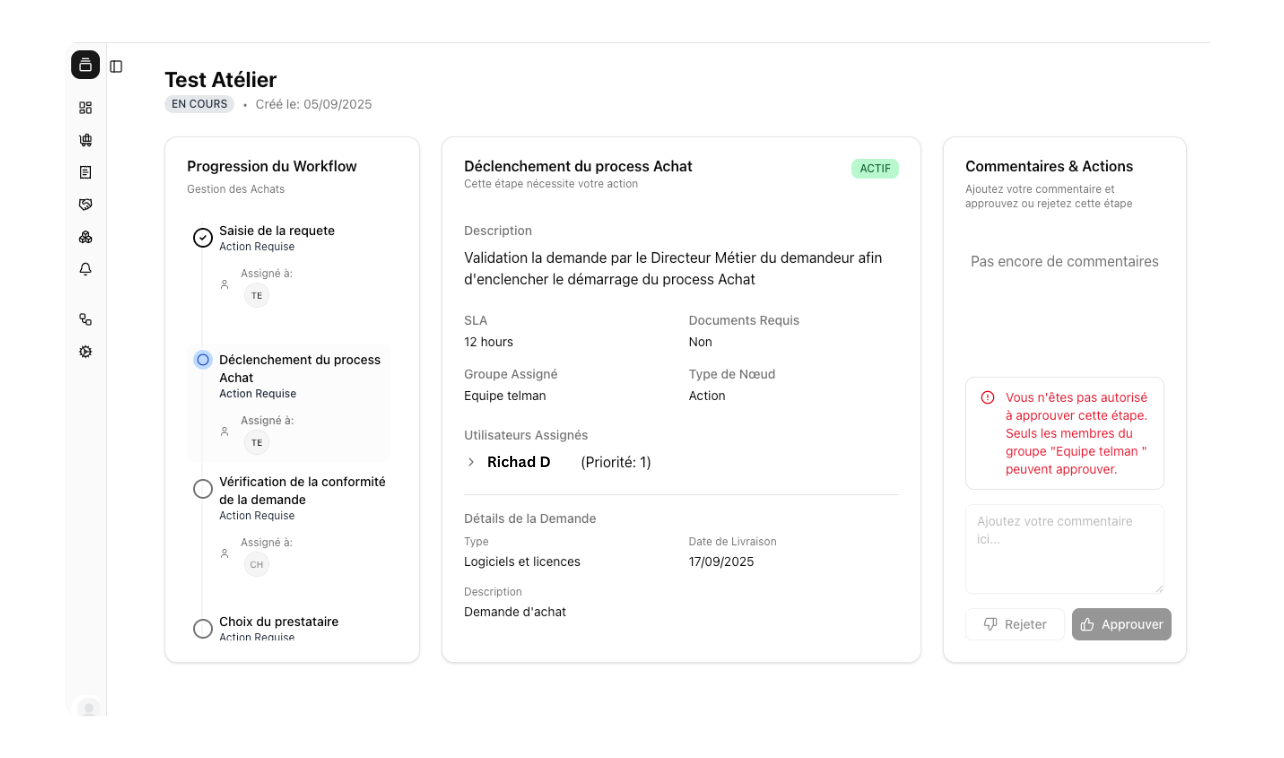This screenshot has width=1284, height=758.
Task: Open the integrations link icon
Action: (x=85, y=318)
